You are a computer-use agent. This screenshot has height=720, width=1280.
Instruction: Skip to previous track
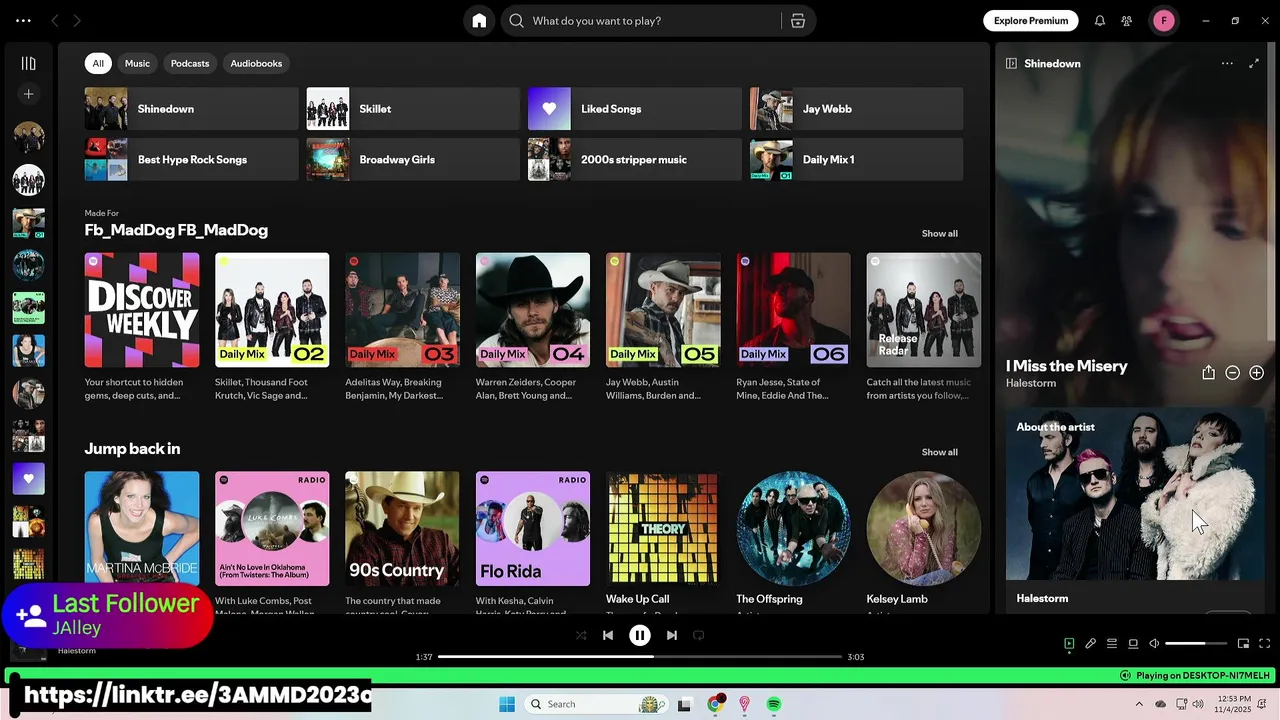[608, 635]
